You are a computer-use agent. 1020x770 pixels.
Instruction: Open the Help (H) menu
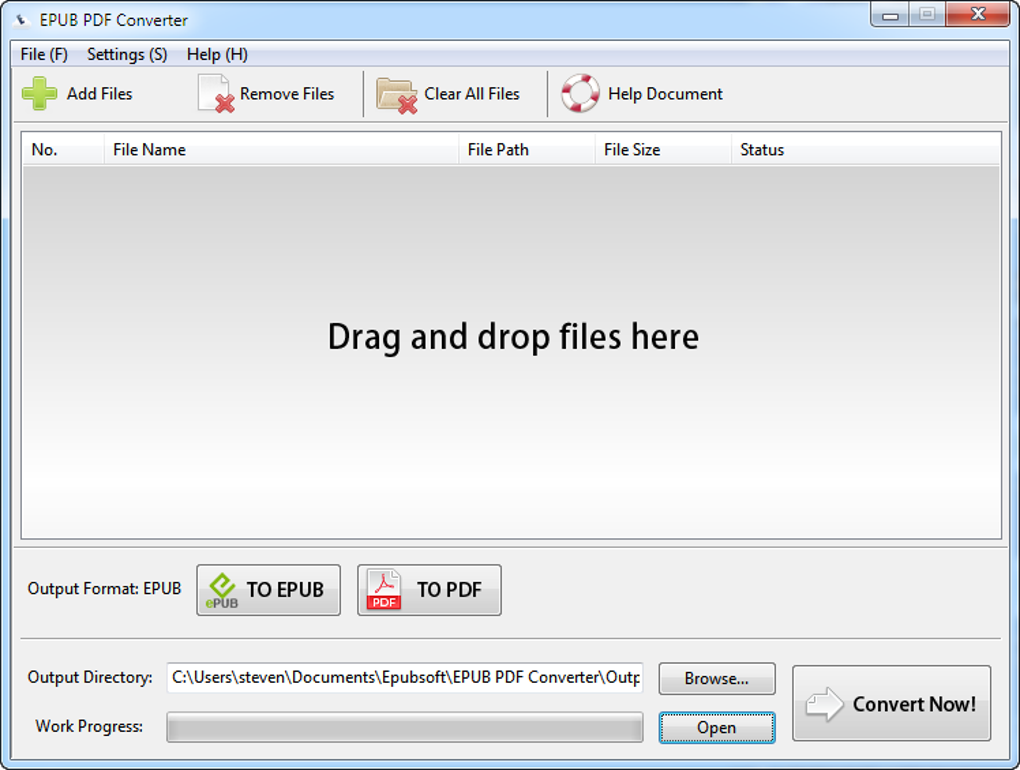(217, 55)
